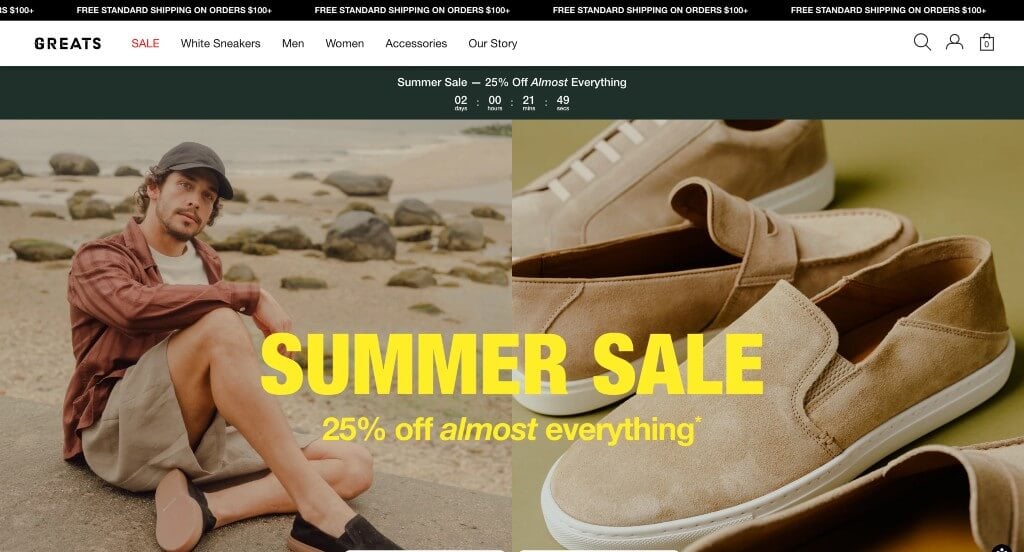Click the partially visible left hero button

click(426, 550)
